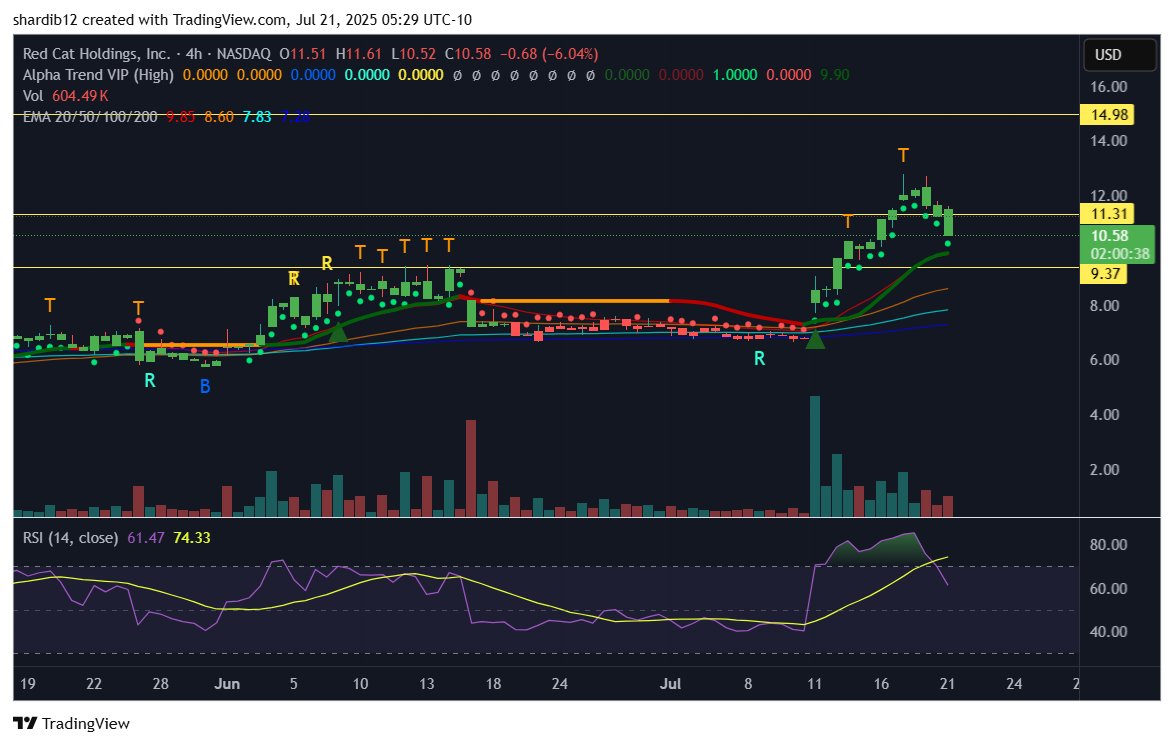Click the 2.00 price axis label
The width and height of the screenshot is (1174, 745).
point(1104,470)
